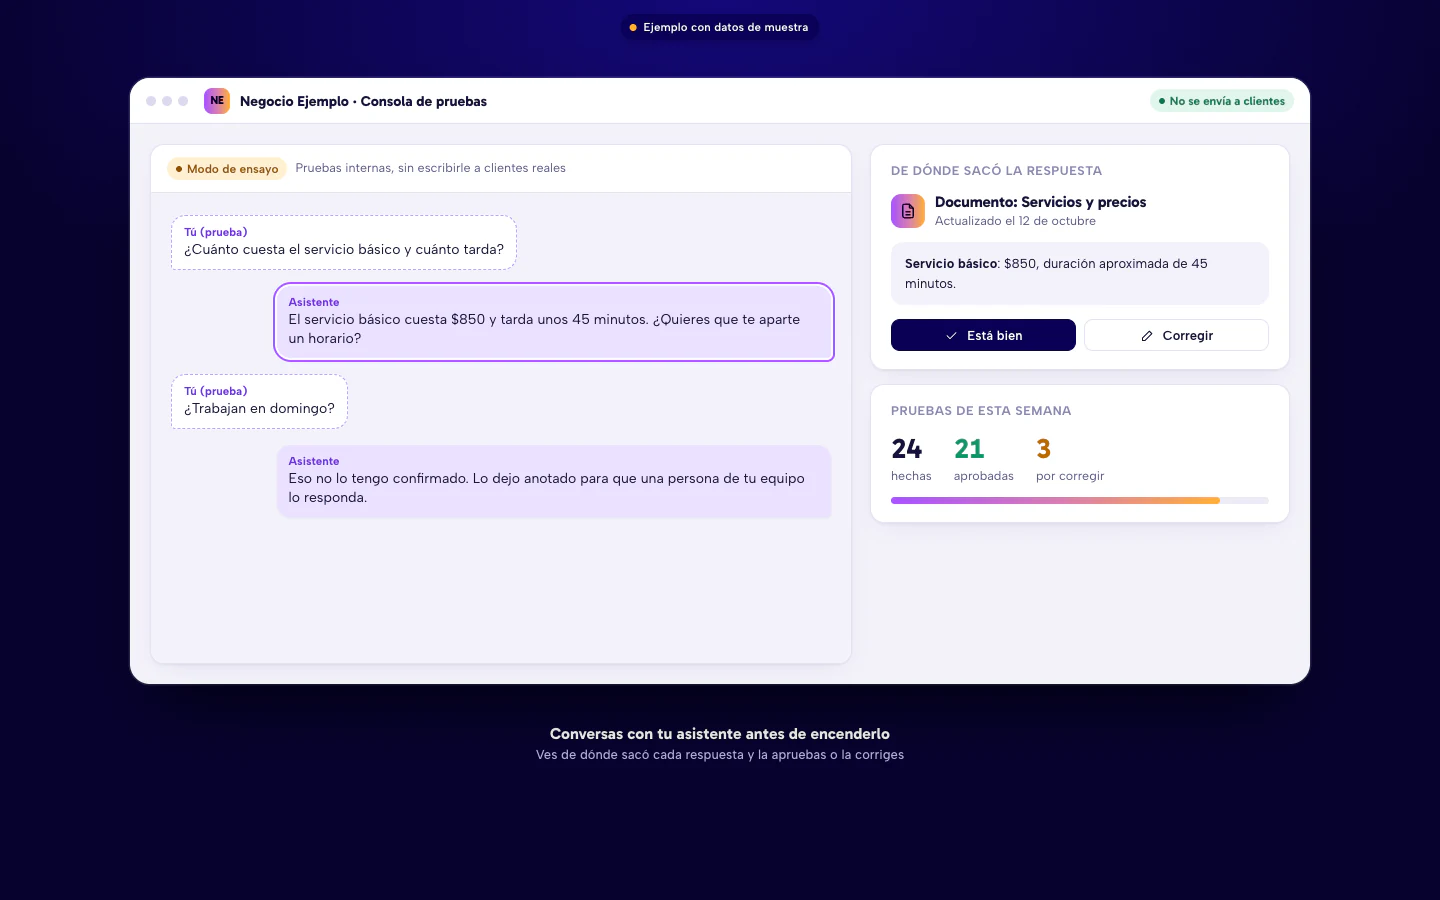Select the ¿Trabajan en domingo? message
This screenshot has width=1440, height=900.
coord(260,402)
